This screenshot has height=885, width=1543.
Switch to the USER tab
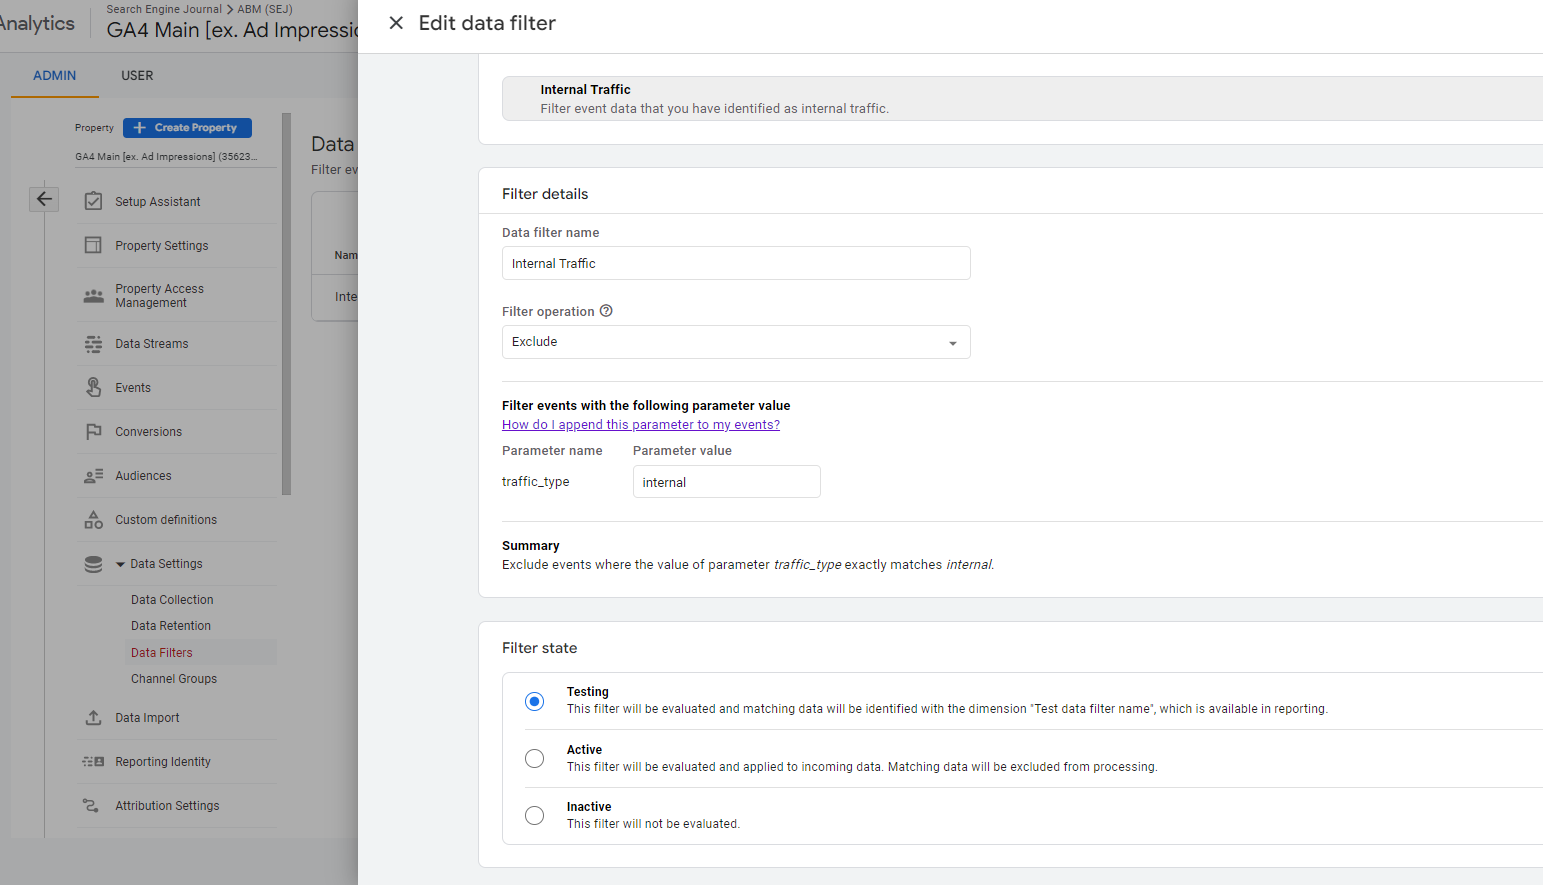[x=137, y=75]
